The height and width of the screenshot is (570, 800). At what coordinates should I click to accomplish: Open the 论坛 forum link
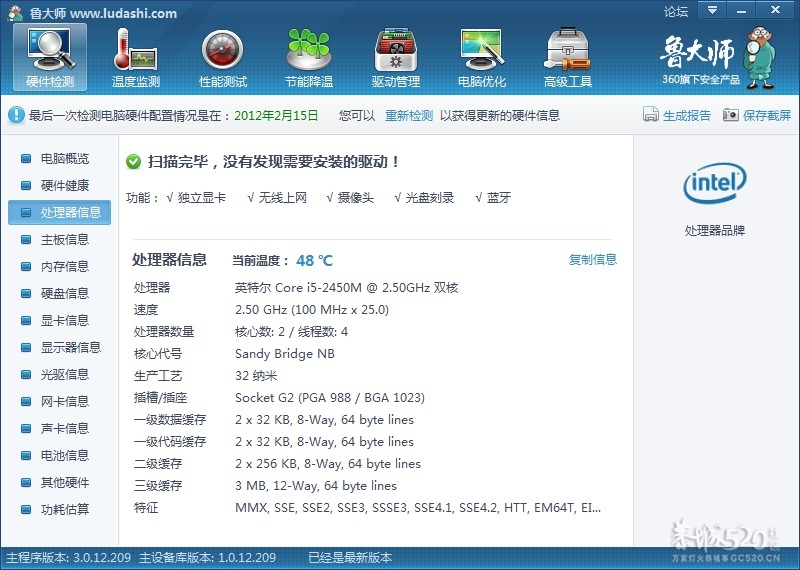(676, 12)
